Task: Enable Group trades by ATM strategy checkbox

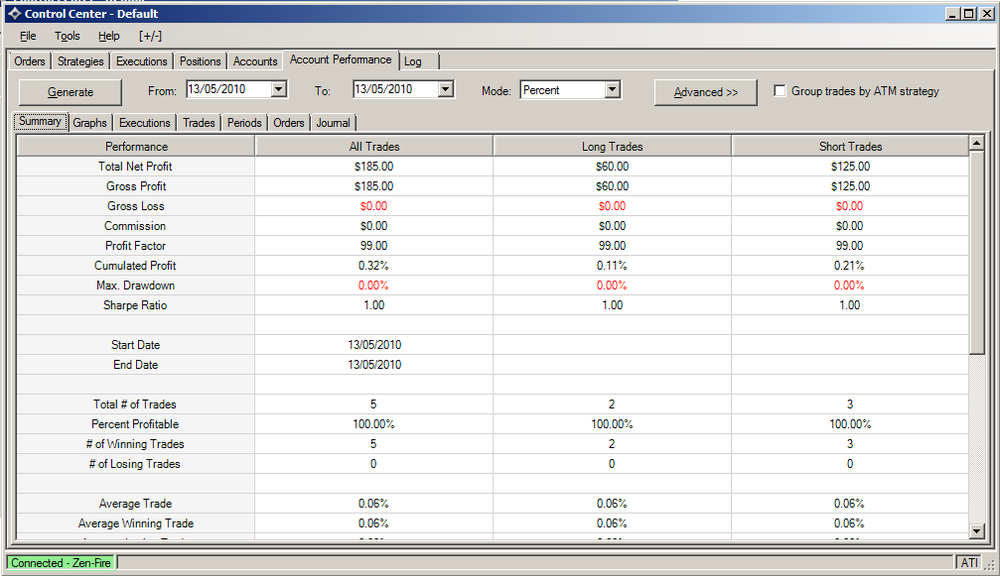Action: (779, 91)
